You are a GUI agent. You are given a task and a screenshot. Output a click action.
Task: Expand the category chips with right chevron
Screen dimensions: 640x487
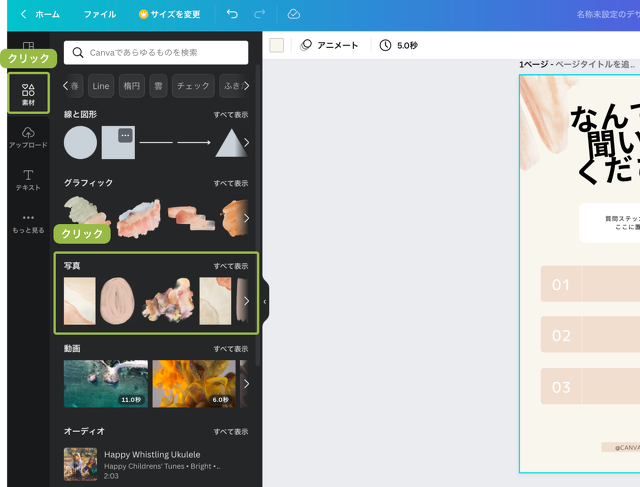click(247, 86)
